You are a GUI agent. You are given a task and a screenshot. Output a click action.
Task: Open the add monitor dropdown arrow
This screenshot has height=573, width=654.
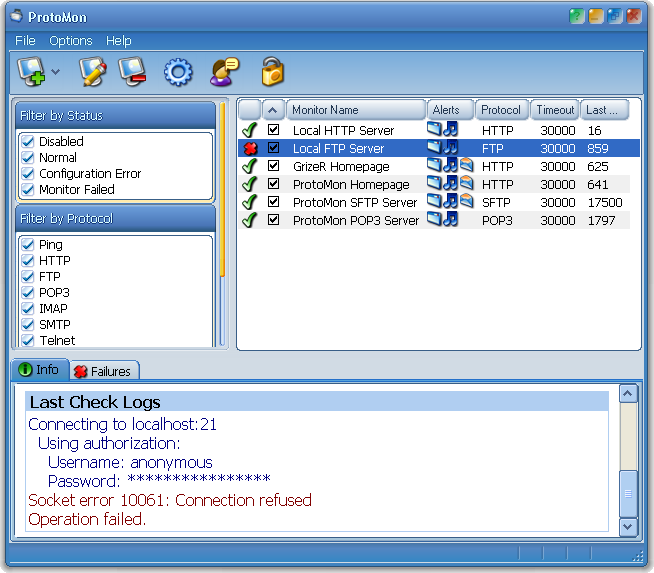point(55,72)
